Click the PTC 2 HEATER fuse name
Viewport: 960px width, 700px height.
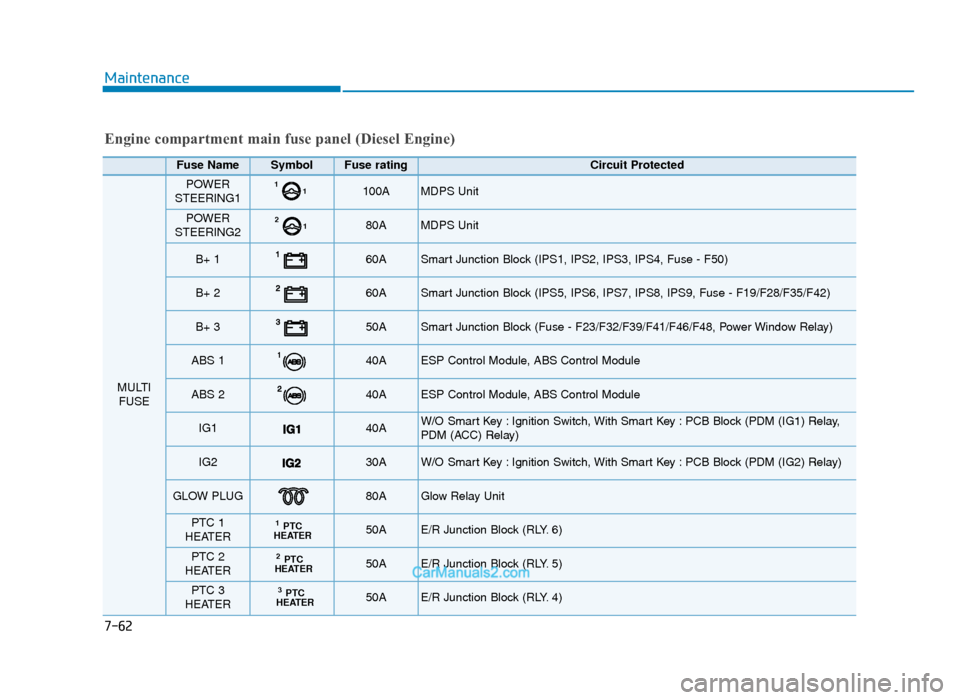point(208,563)
